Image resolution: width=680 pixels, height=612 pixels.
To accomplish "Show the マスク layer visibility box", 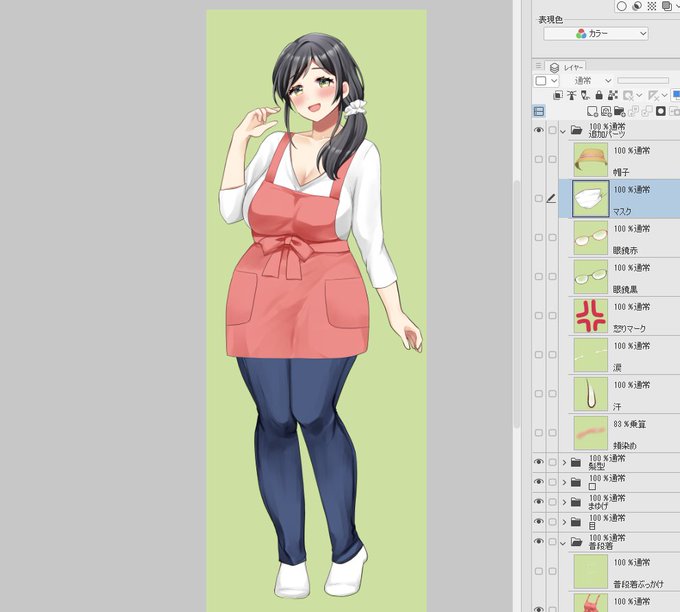I will 539,199.
